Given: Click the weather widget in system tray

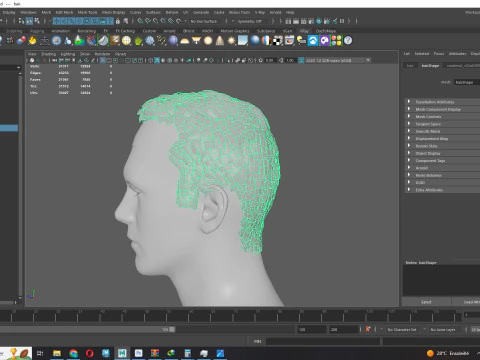Looking at the screenshot, I should (448, 353).
